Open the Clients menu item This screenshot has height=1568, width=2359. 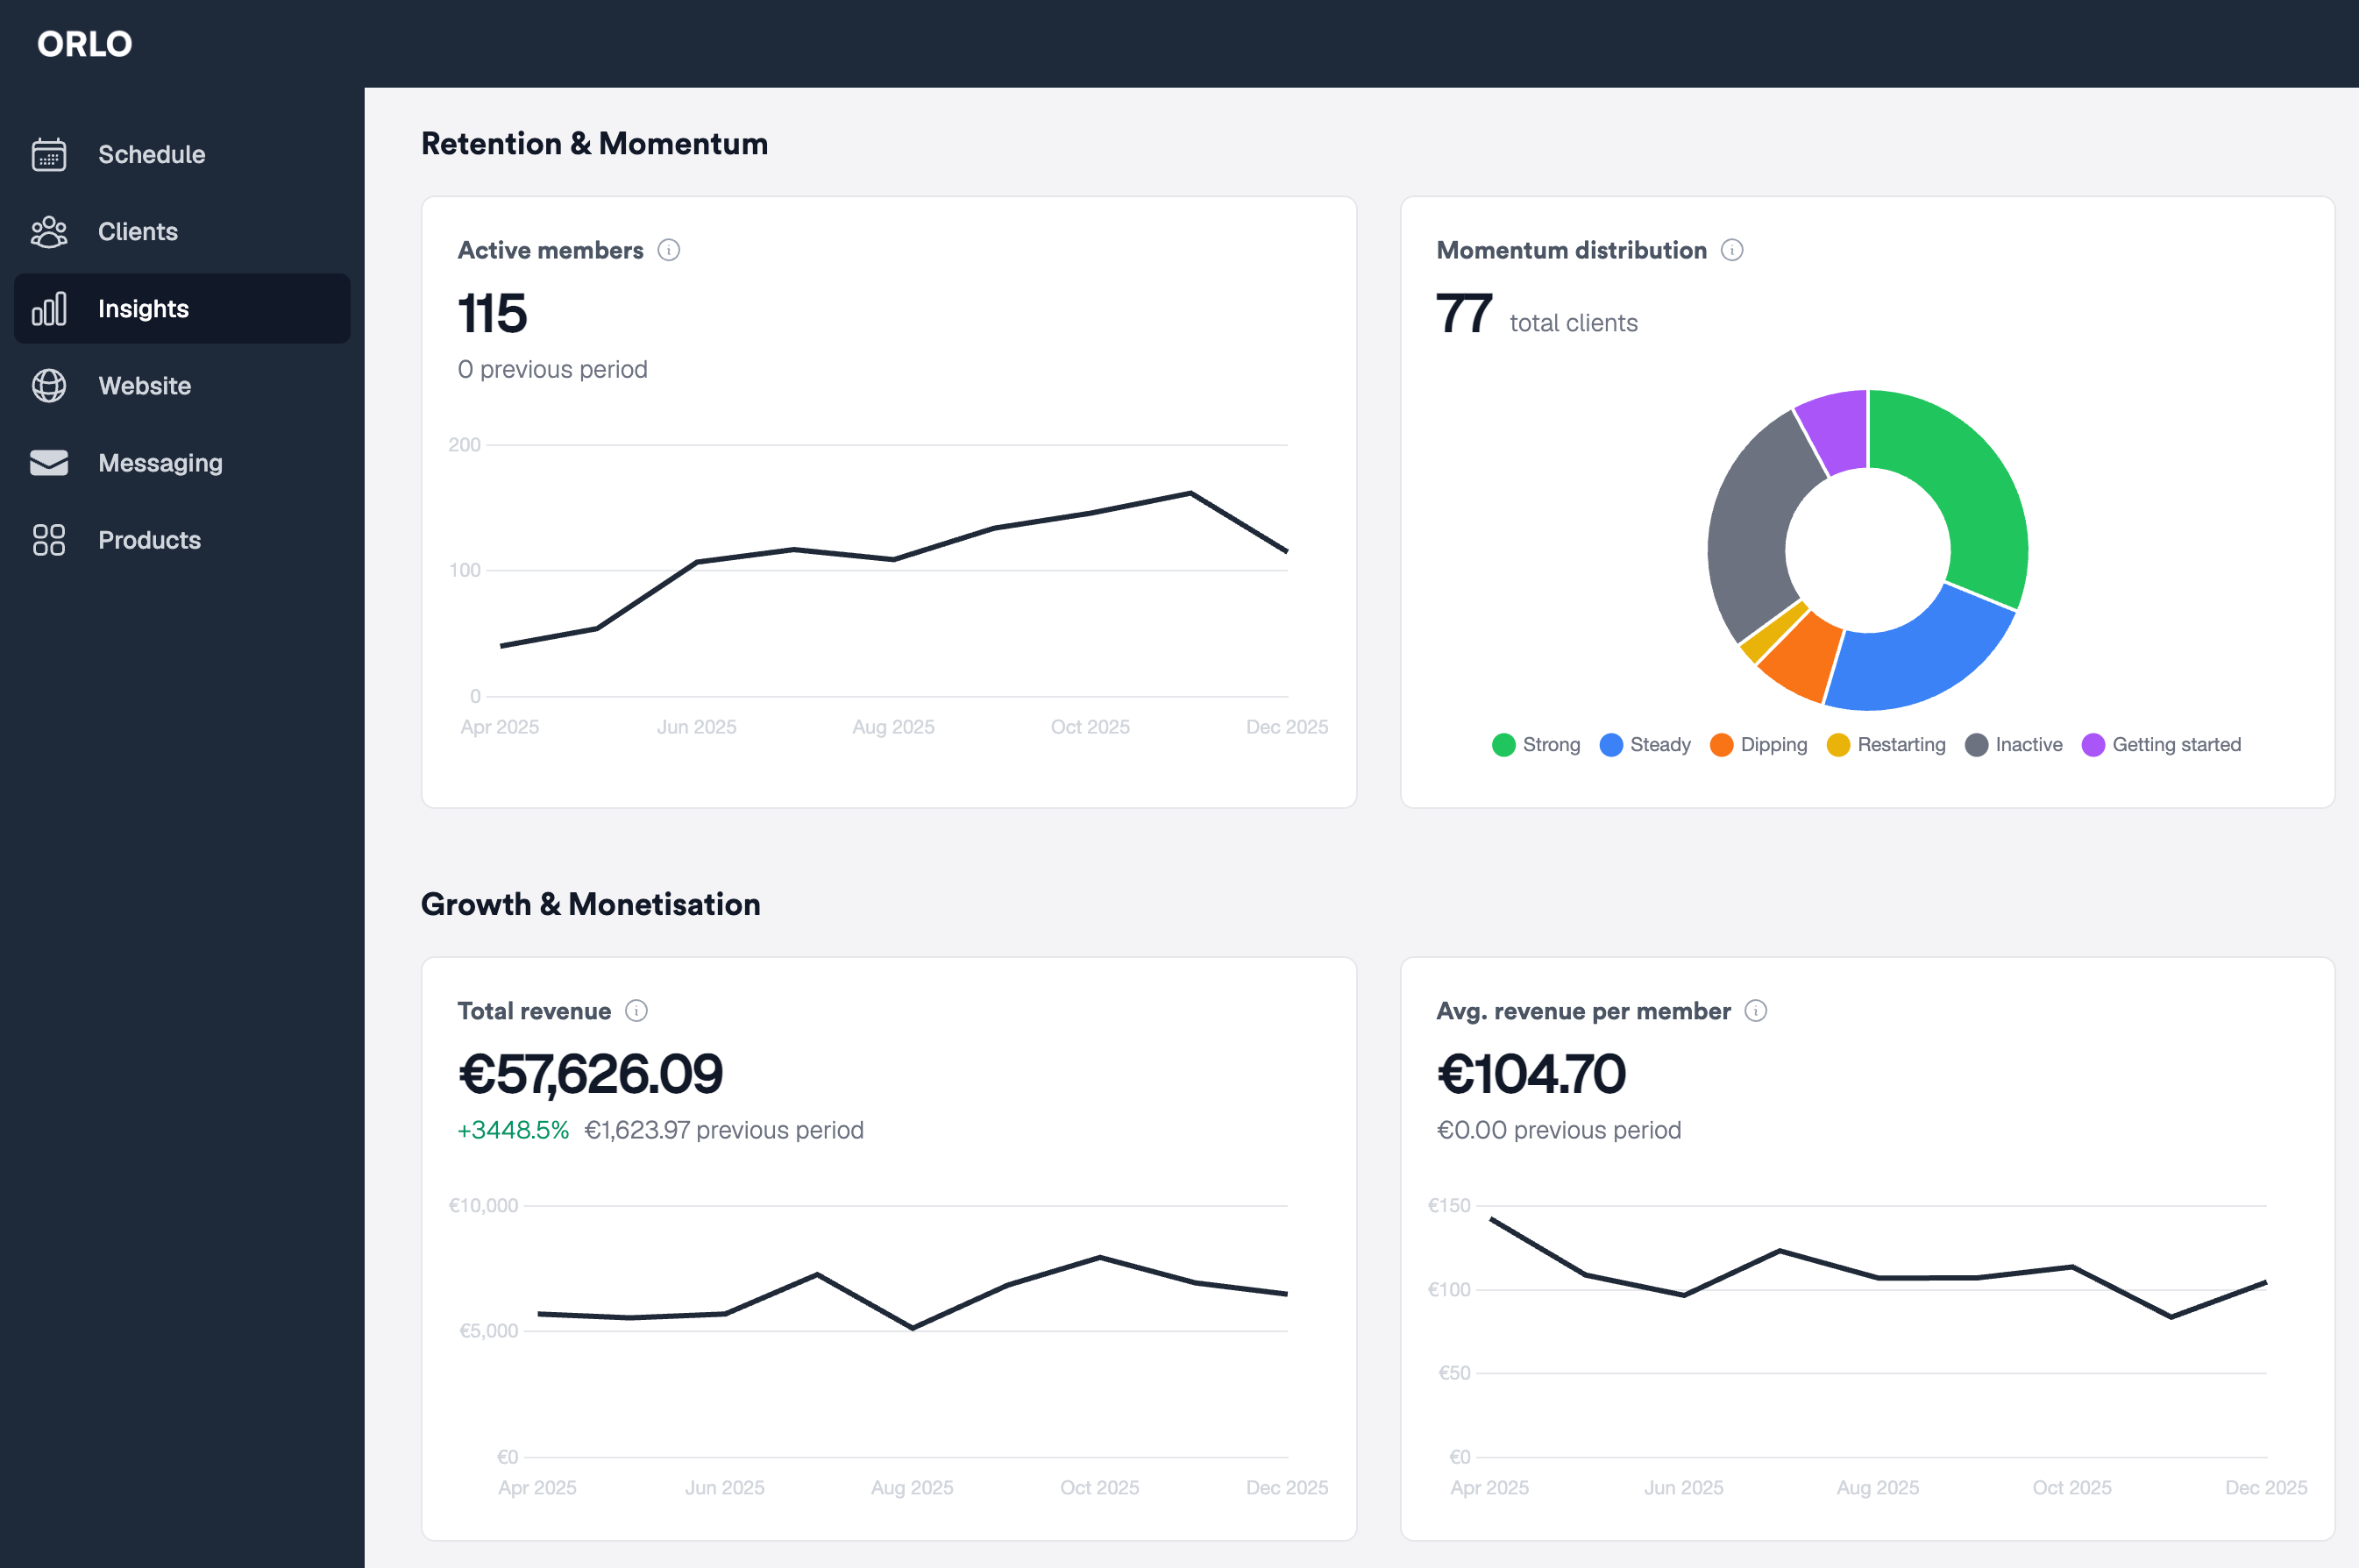coord(138,232)
